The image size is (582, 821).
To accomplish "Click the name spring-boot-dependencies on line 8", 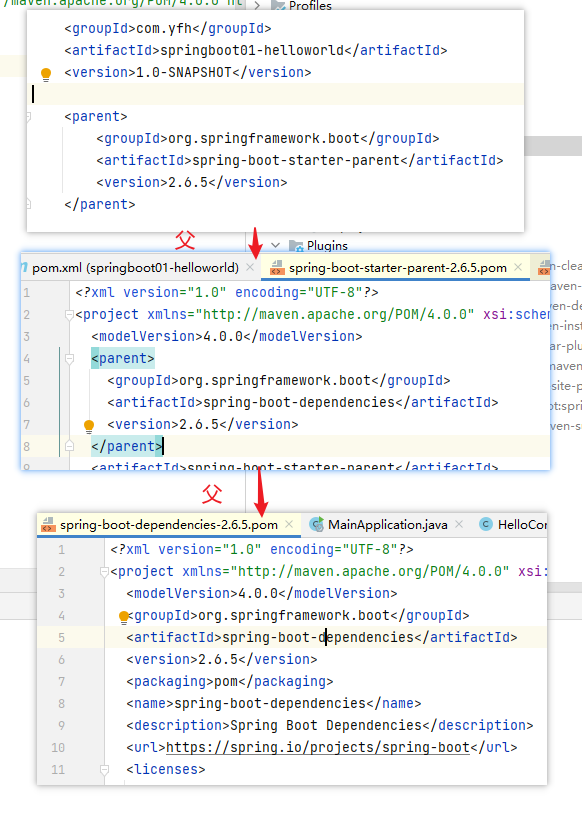I will pos(270,703).
